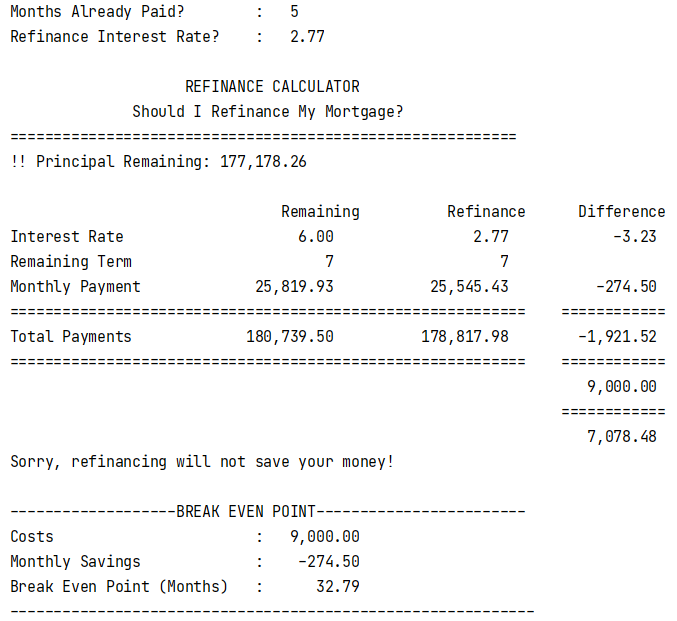This screenshot has width=677, height=621.
Task: Click the Refinance Interest Rate value 2.77
Action: click(x=307, y=37)
